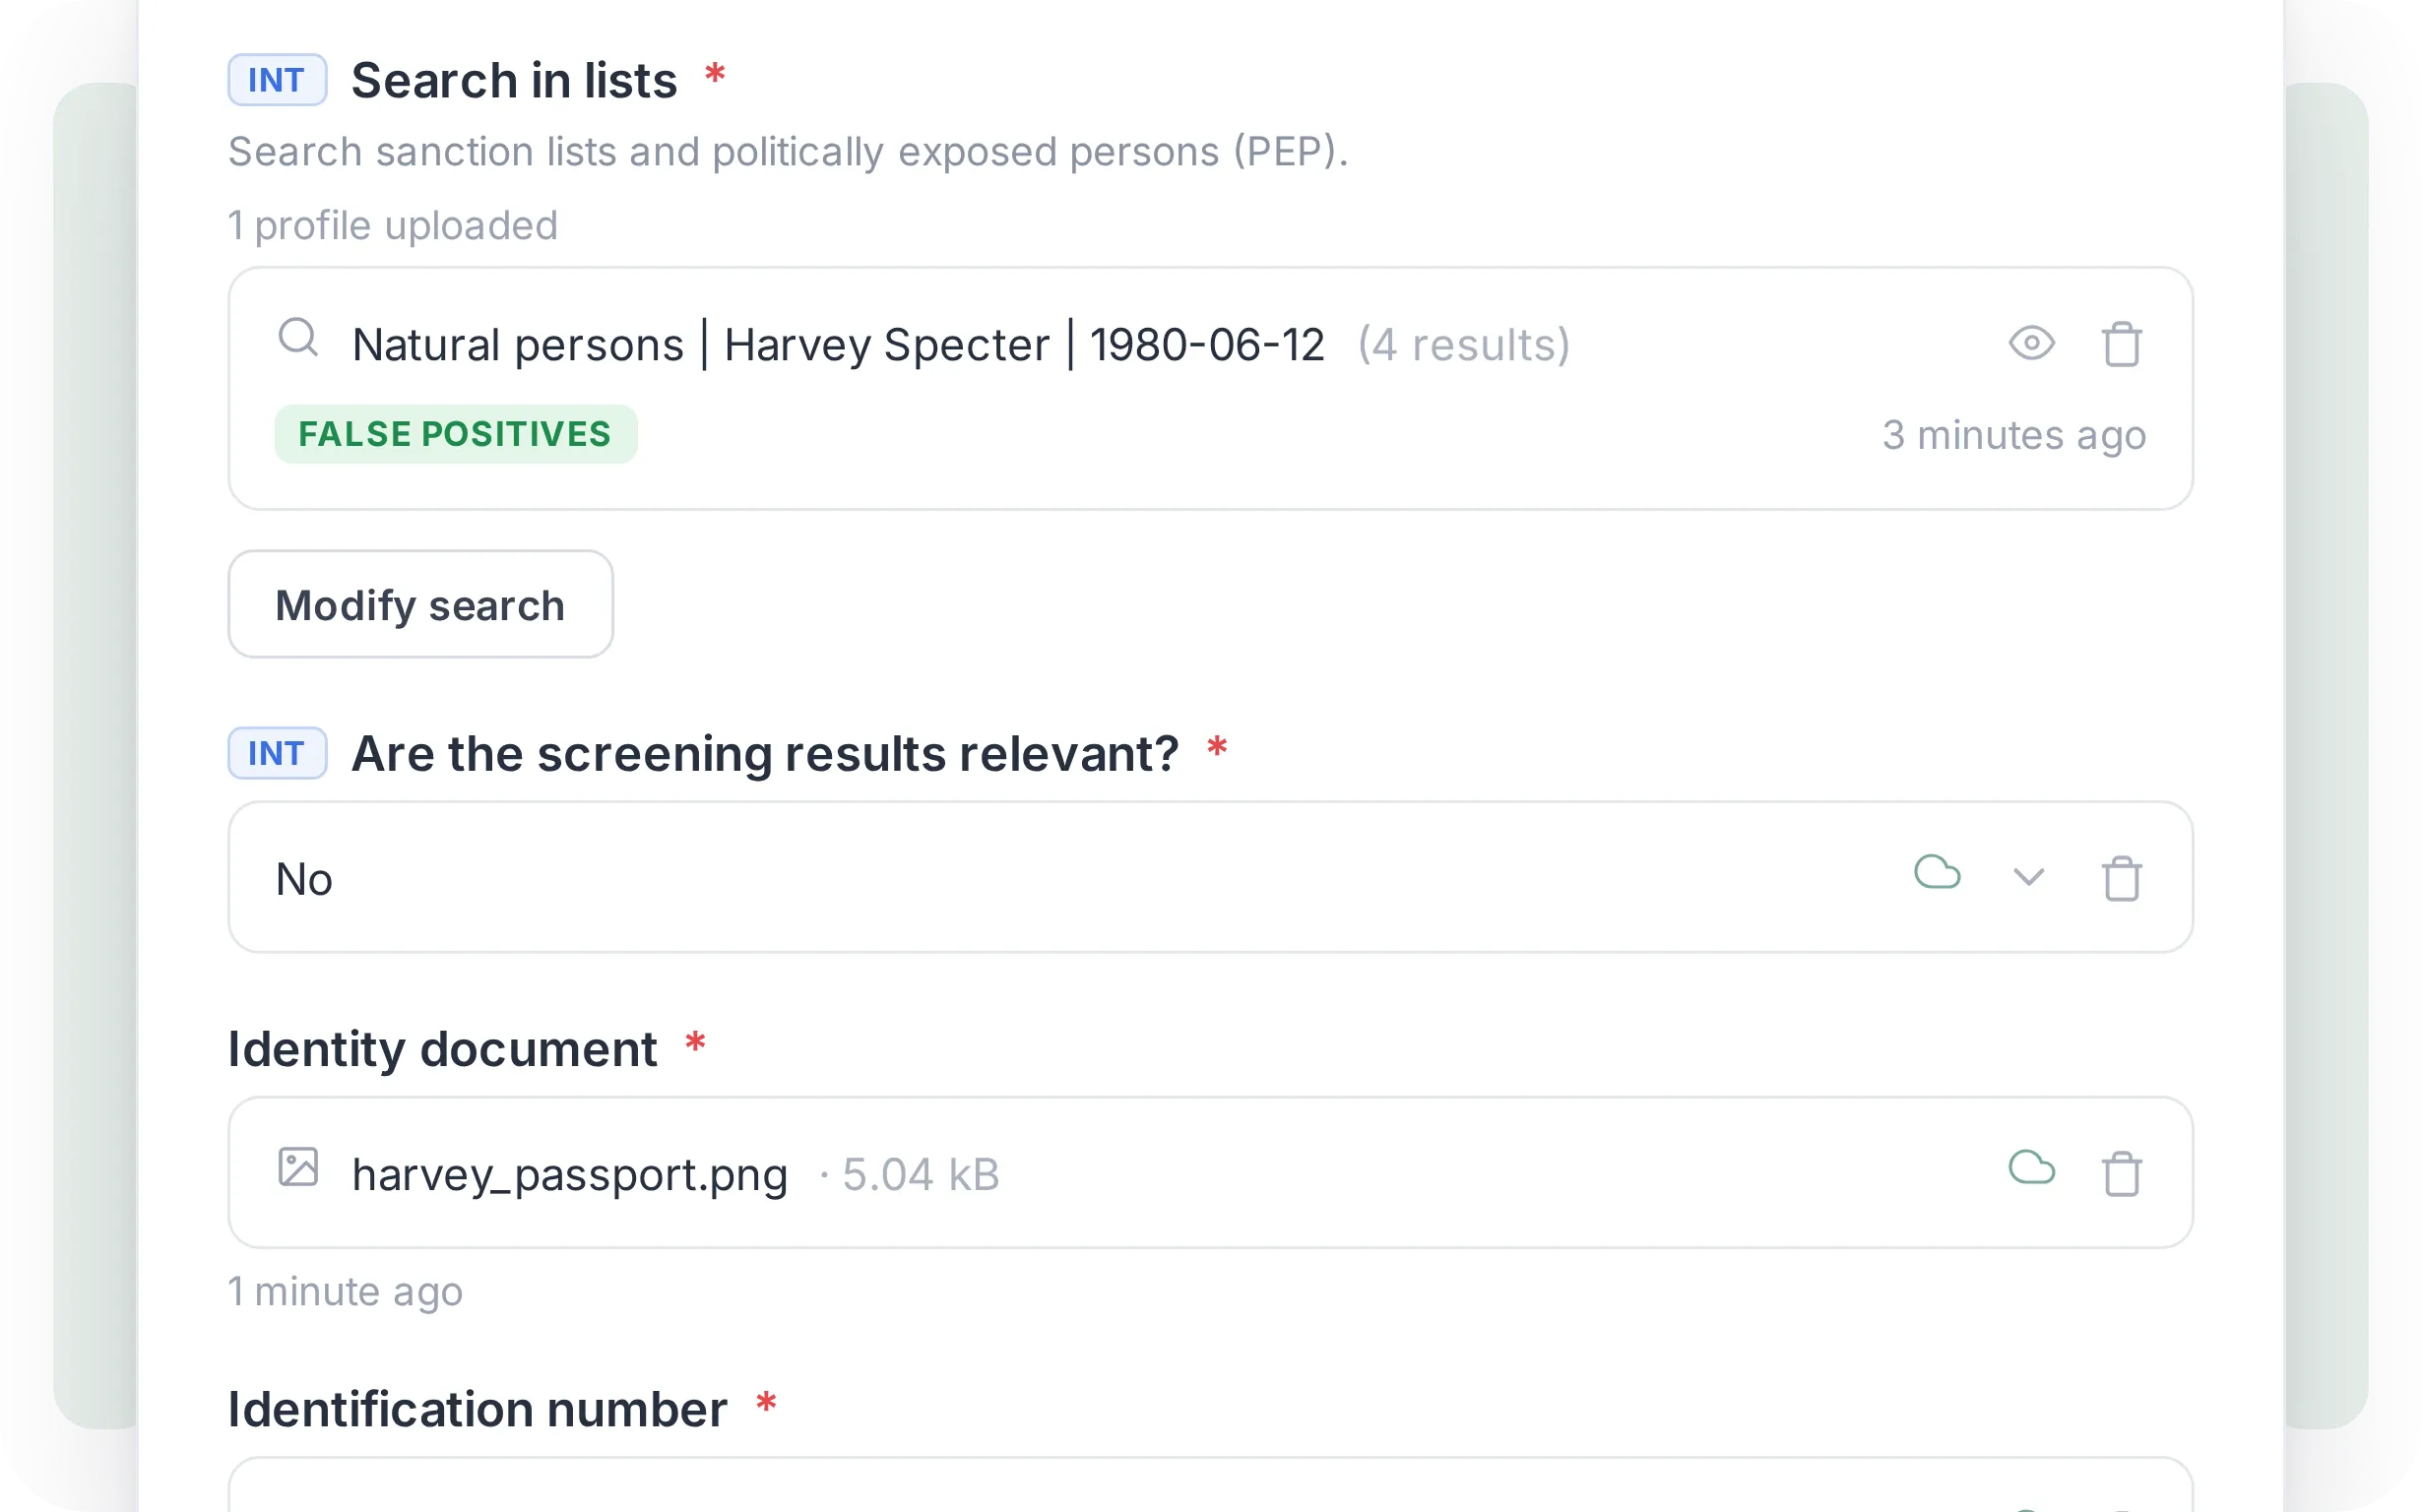Click the '(4 results)' count text
Image resolution: width=2422 pixels, height=1512 pixels.
click(x=1464, y=345)
